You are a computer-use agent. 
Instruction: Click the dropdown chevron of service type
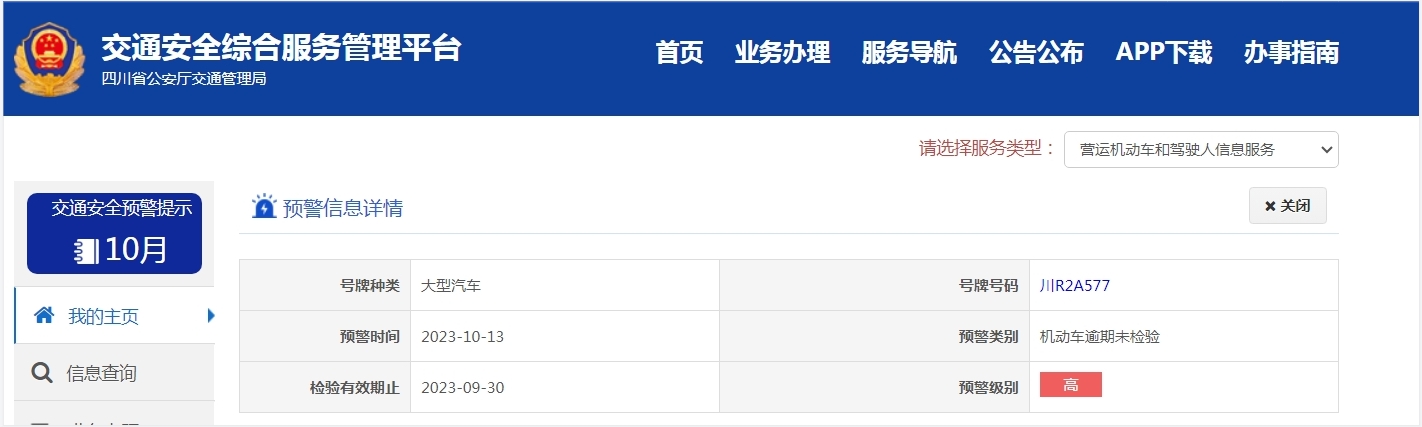click(x=1327, y=150)
